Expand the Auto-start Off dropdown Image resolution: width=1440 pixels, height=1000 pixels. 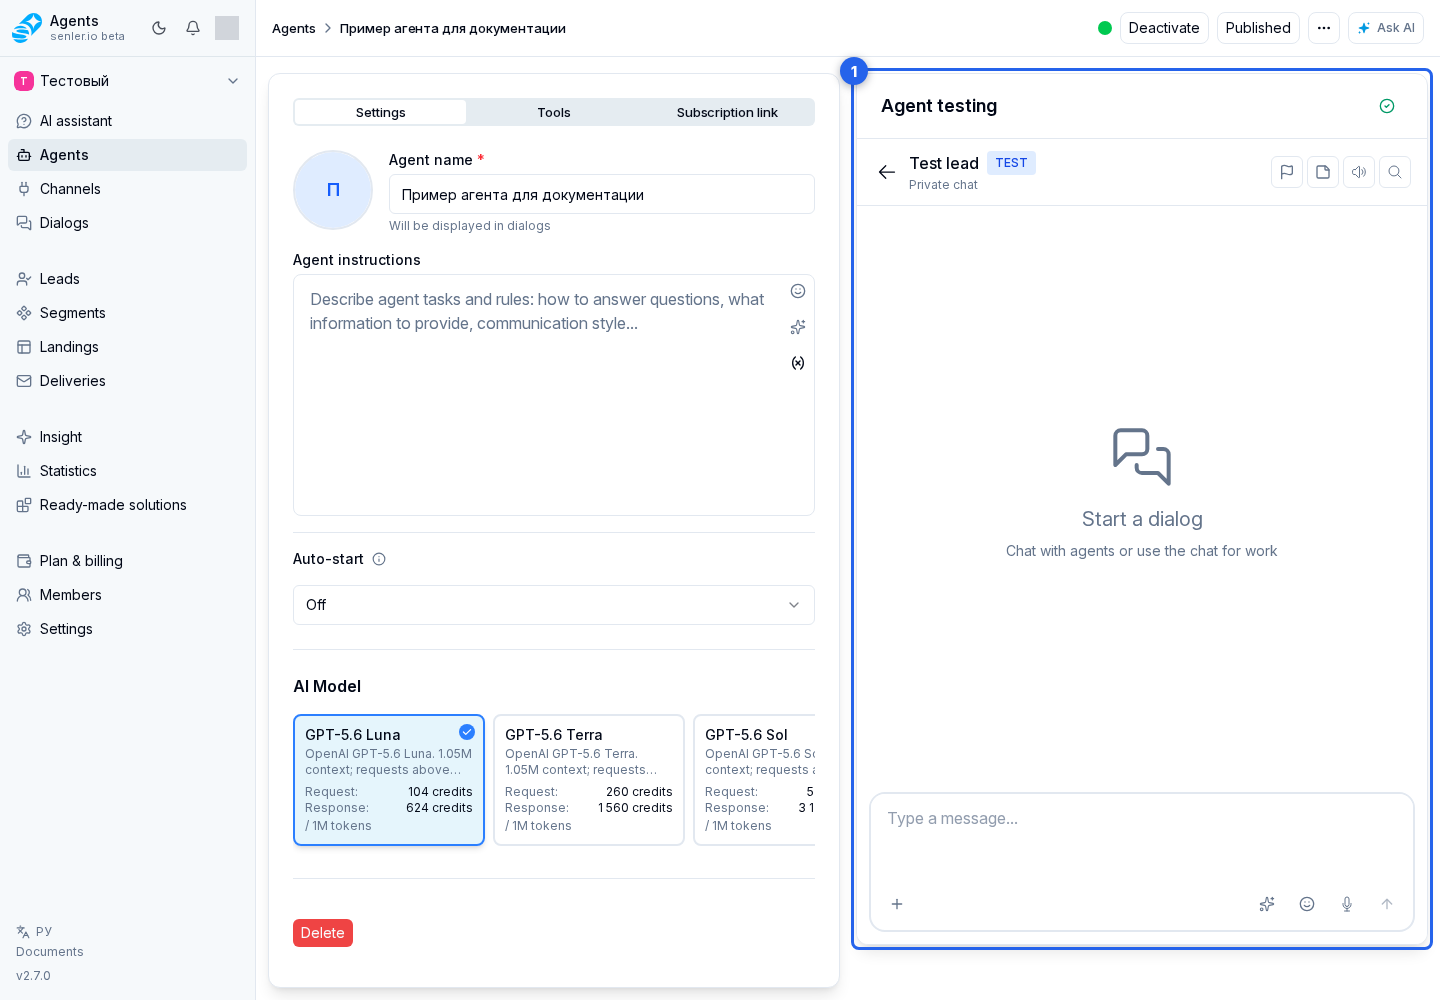tap(554, 605)
